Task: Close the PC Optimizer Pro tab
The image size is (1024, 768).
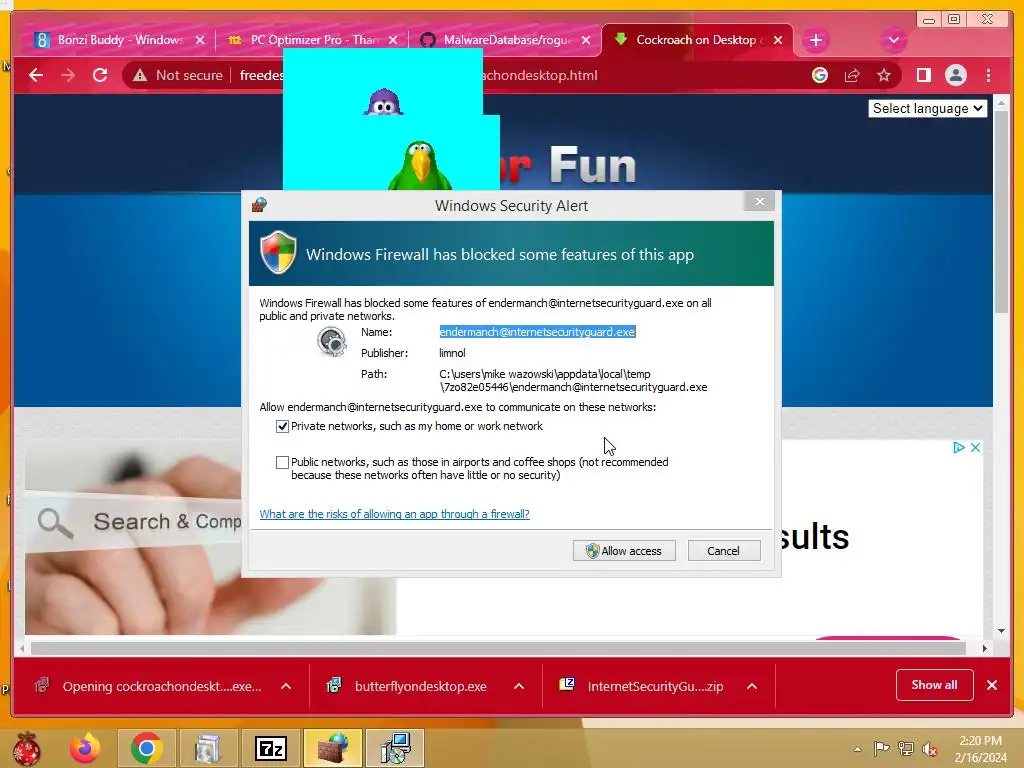Action: 392,40
